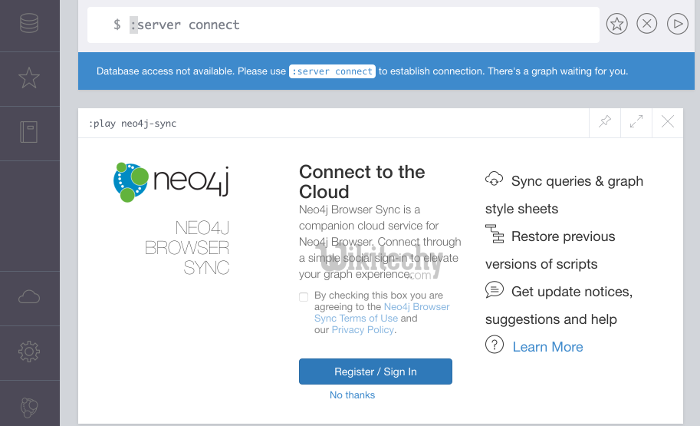
Task: Open the Privacy Policy link
Action: [362, 330]
